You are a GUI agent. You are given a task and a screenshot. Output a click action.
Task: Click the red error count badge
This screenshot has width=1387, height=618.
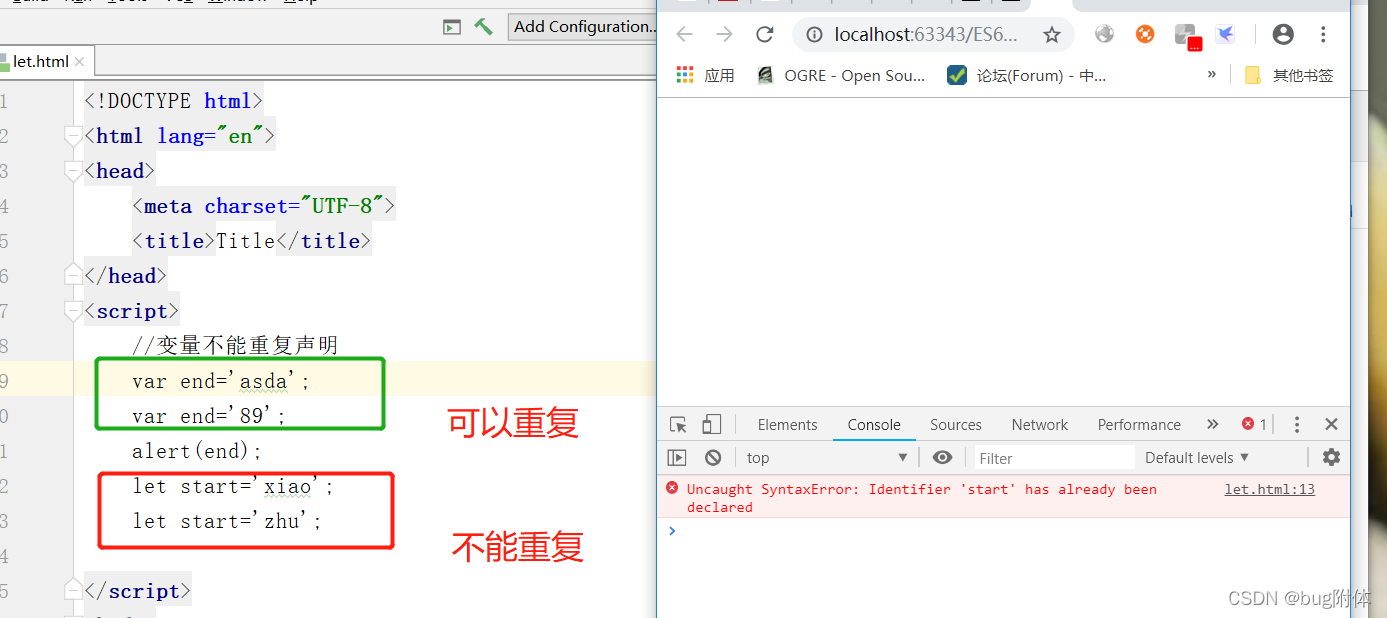coord(1254,424)
